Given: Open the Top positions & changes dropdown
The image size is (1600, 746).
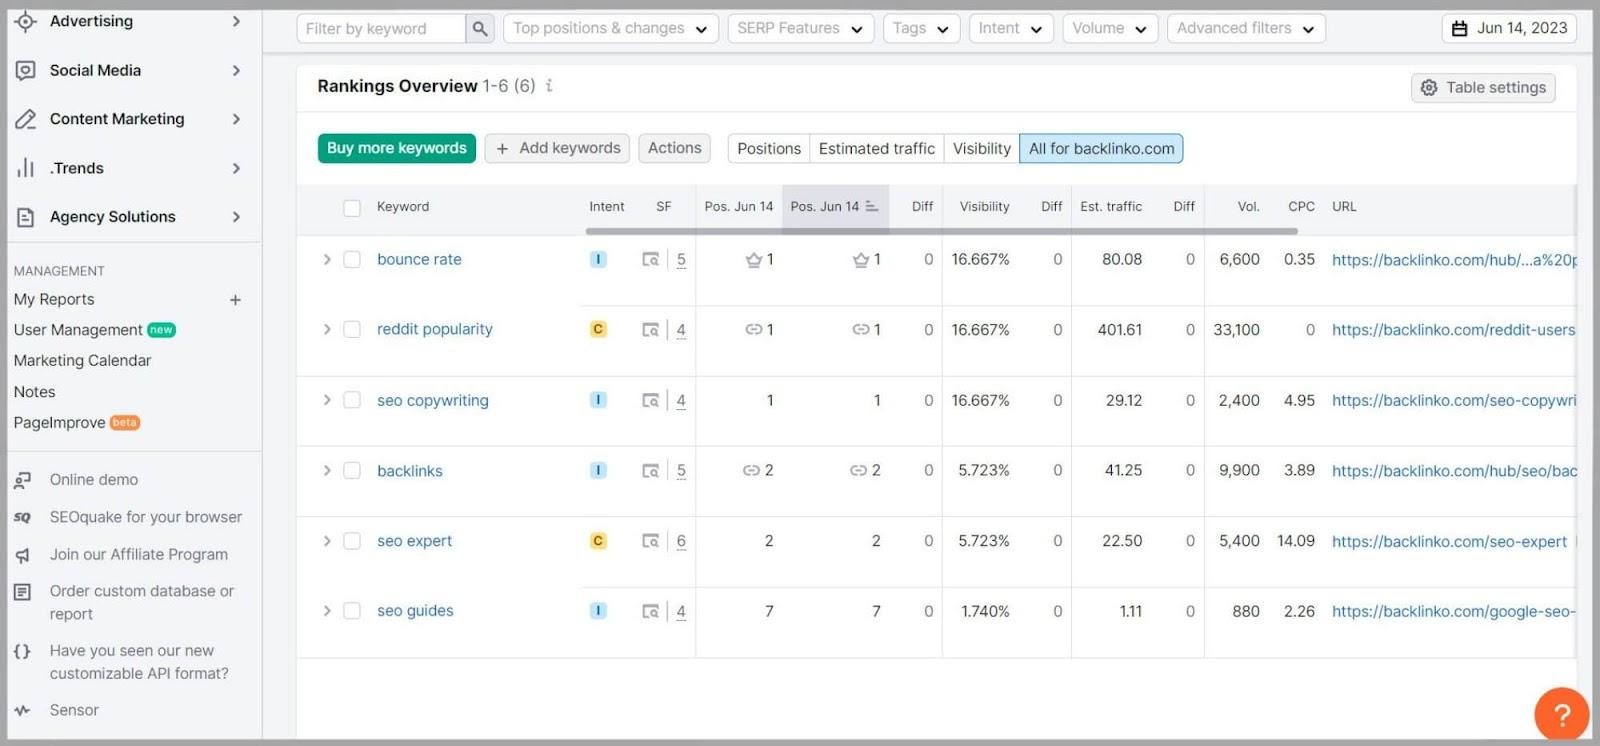Looking at the screenshot, I should (x=609, y=29).
